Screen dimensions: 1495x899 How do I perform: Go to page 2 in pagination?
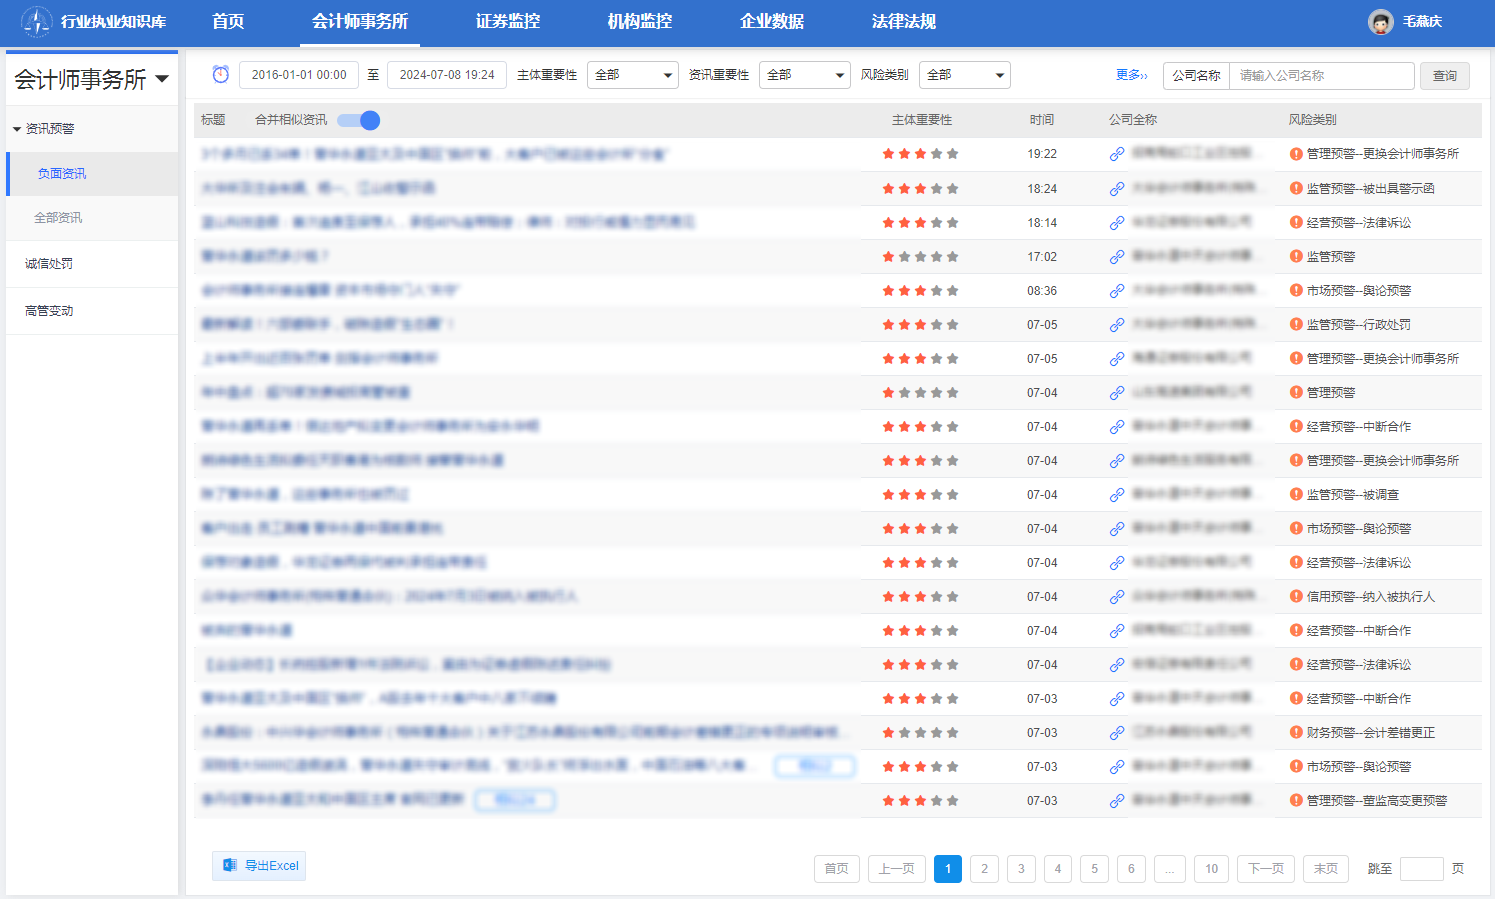click(984, 869)
